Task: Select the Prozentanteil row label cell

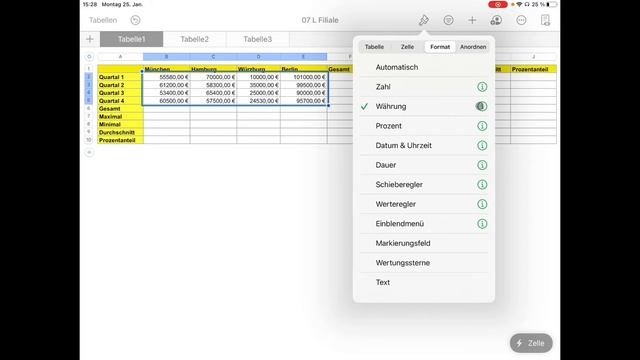Action: (120, 140)
